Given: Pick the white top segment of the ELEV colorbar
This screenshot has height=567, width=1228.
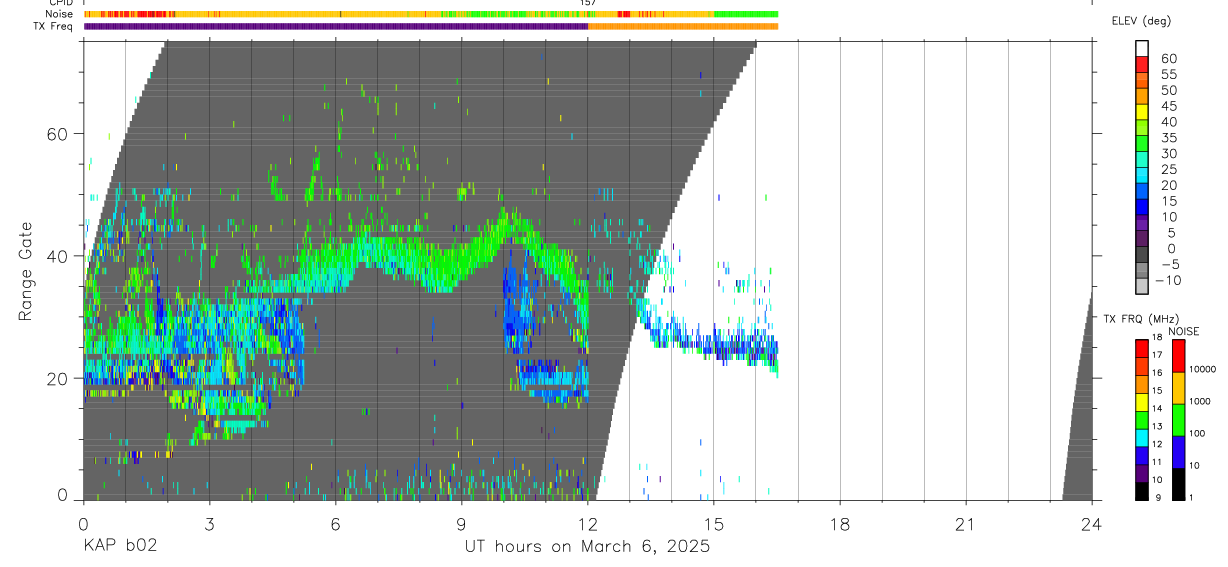Looking at the screenshot, I should tap(1142, 48).
